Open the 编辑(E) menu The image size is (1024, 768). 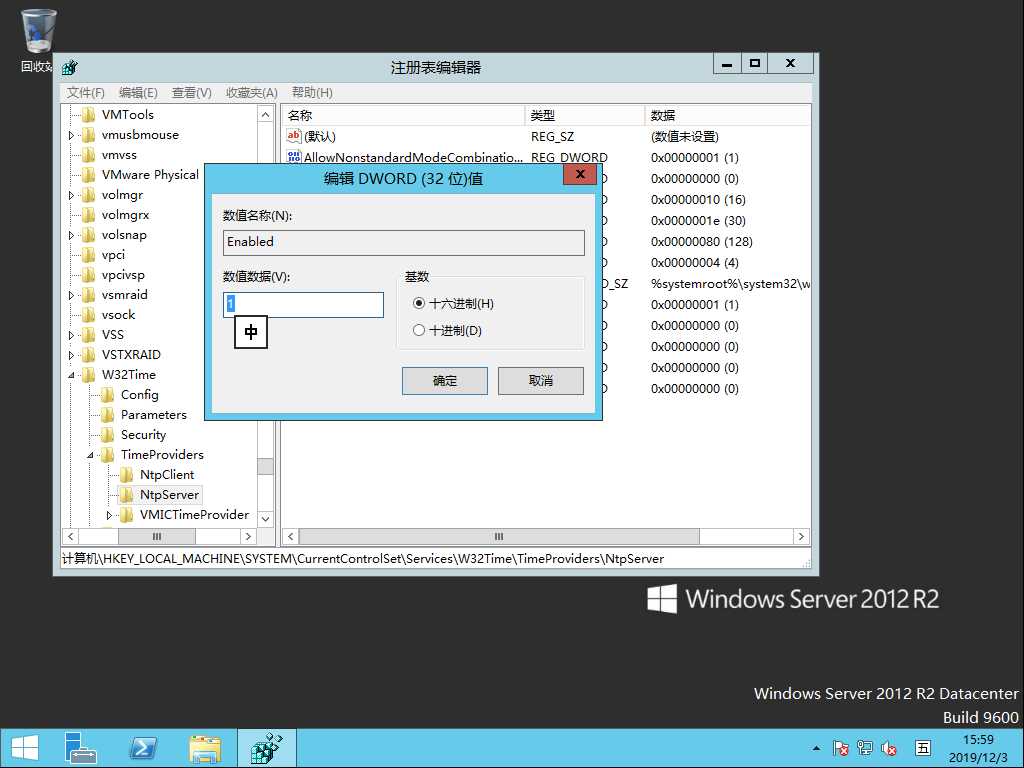tap(138, 93)
